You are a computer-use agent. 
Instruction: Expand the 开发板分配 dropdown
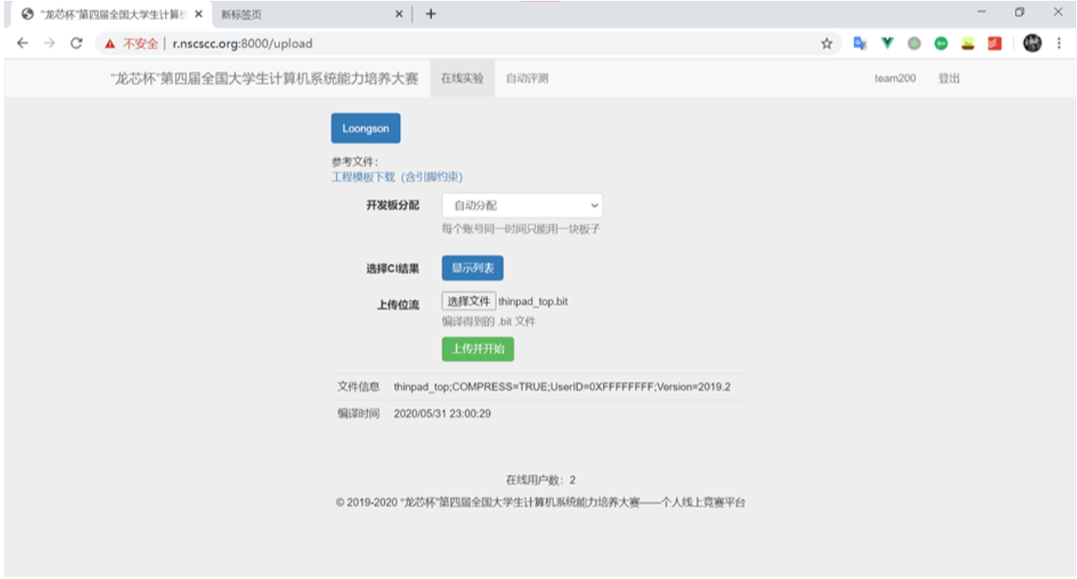click(522, 205)
